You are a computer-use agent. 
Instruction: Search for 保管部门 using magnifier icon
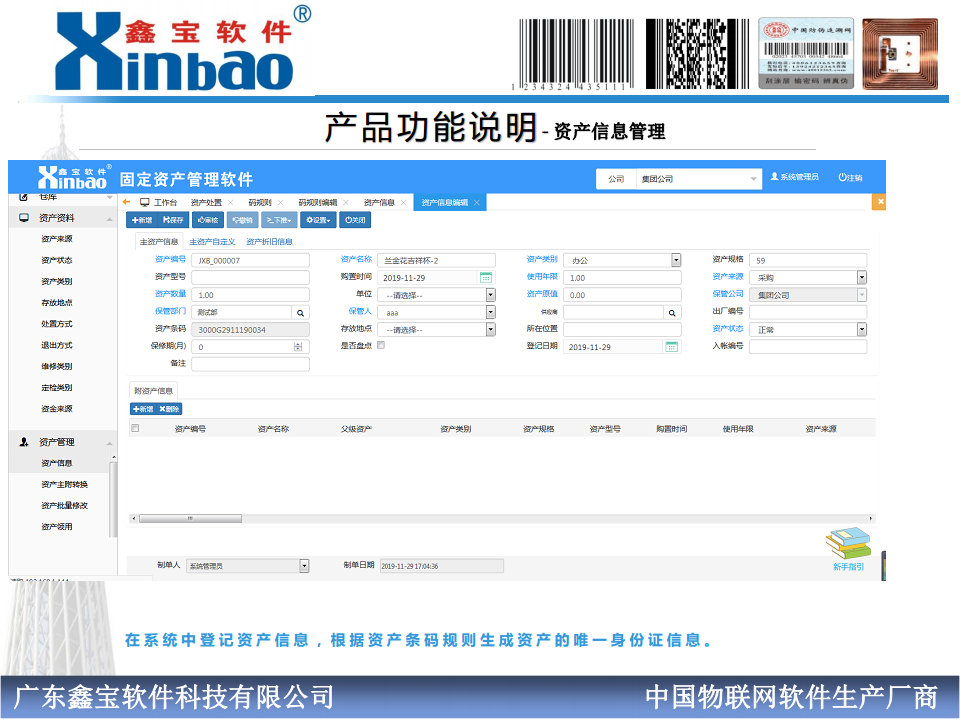point(300,312)
